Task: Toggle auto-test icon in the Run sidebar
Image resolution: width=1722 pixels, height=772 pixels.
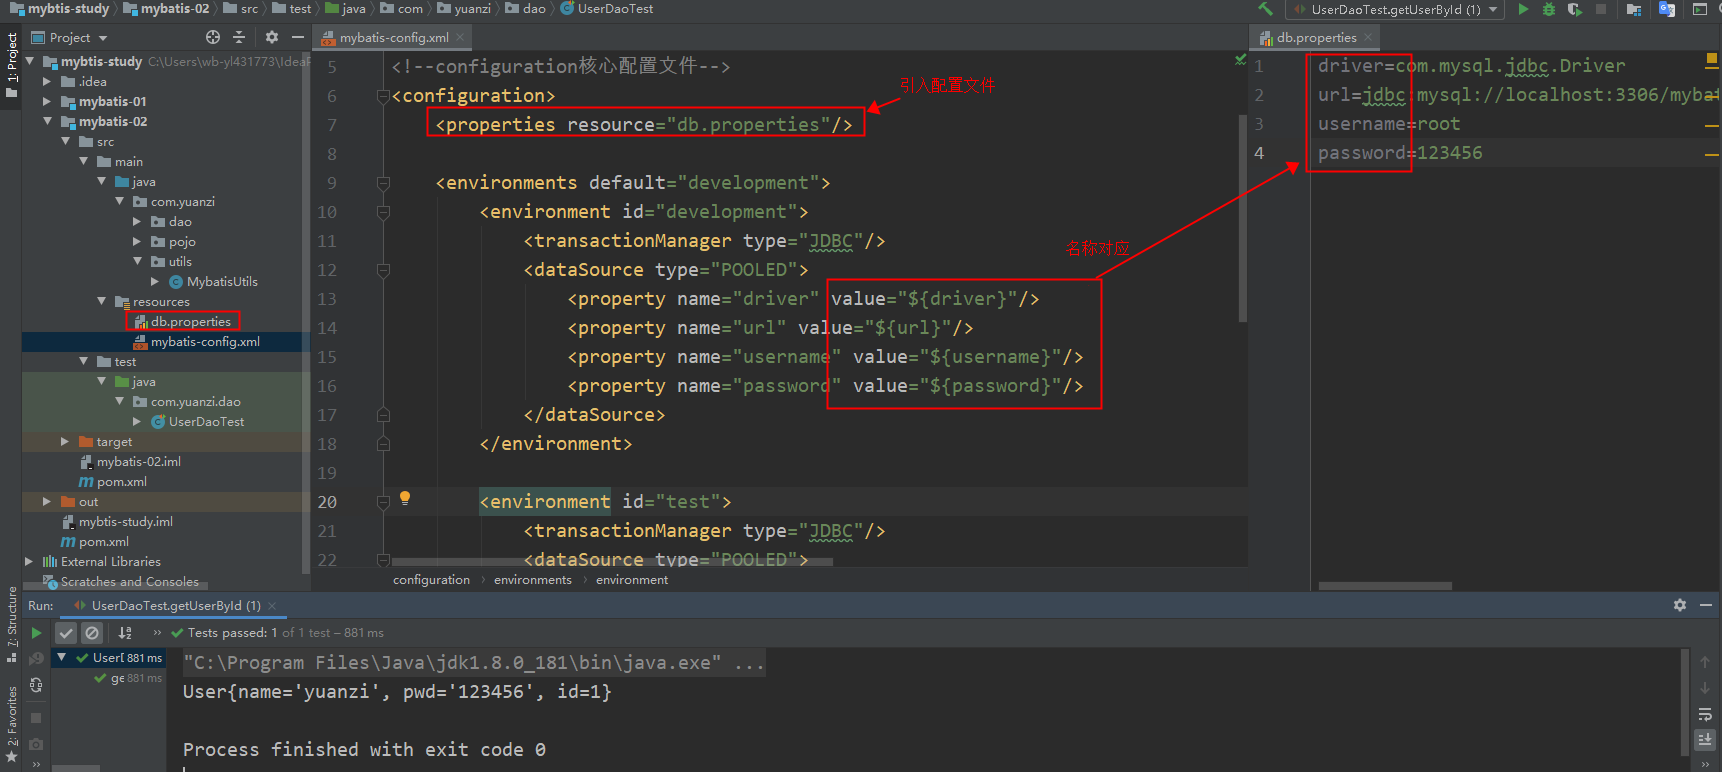Action: [36, 685]
